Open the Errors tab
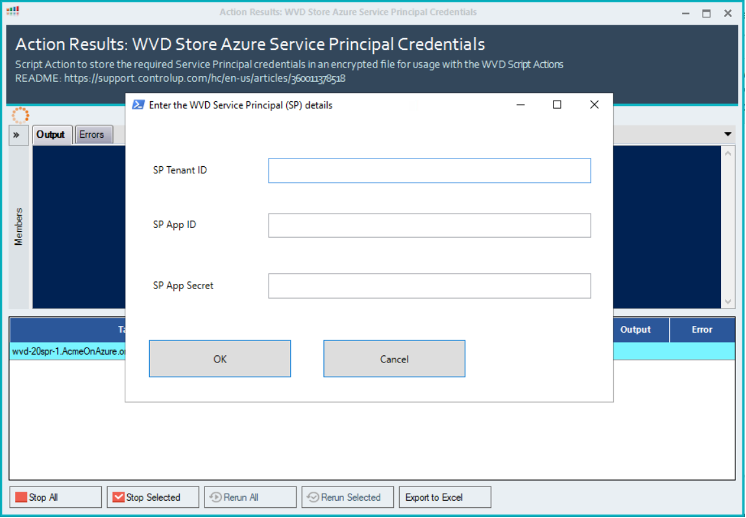The height and width of the screenshot is (518, 746). point(92,135)
